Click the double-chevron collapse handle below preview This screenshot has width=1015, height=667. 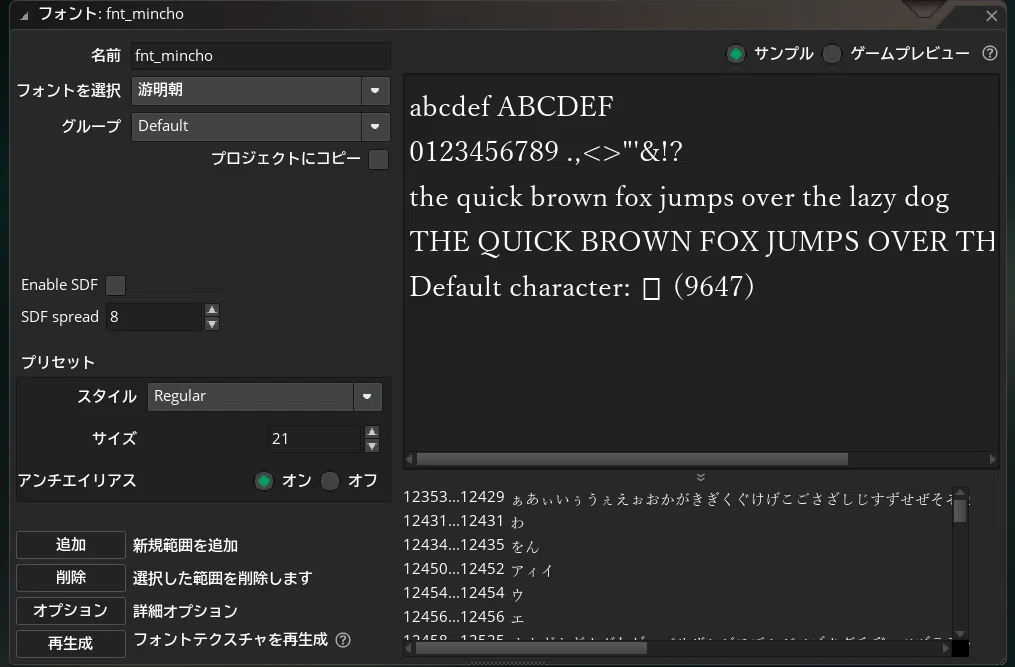point(700,477)
